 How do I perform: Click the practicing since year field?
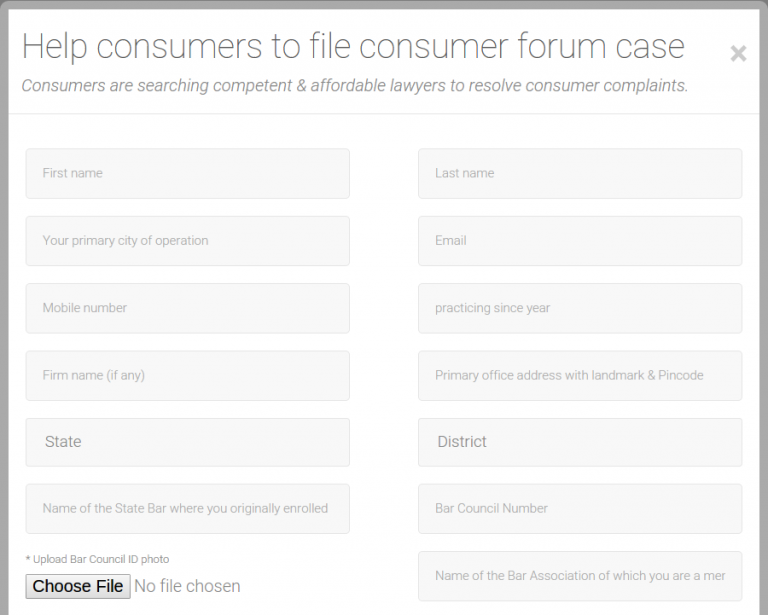coord(580,308)
